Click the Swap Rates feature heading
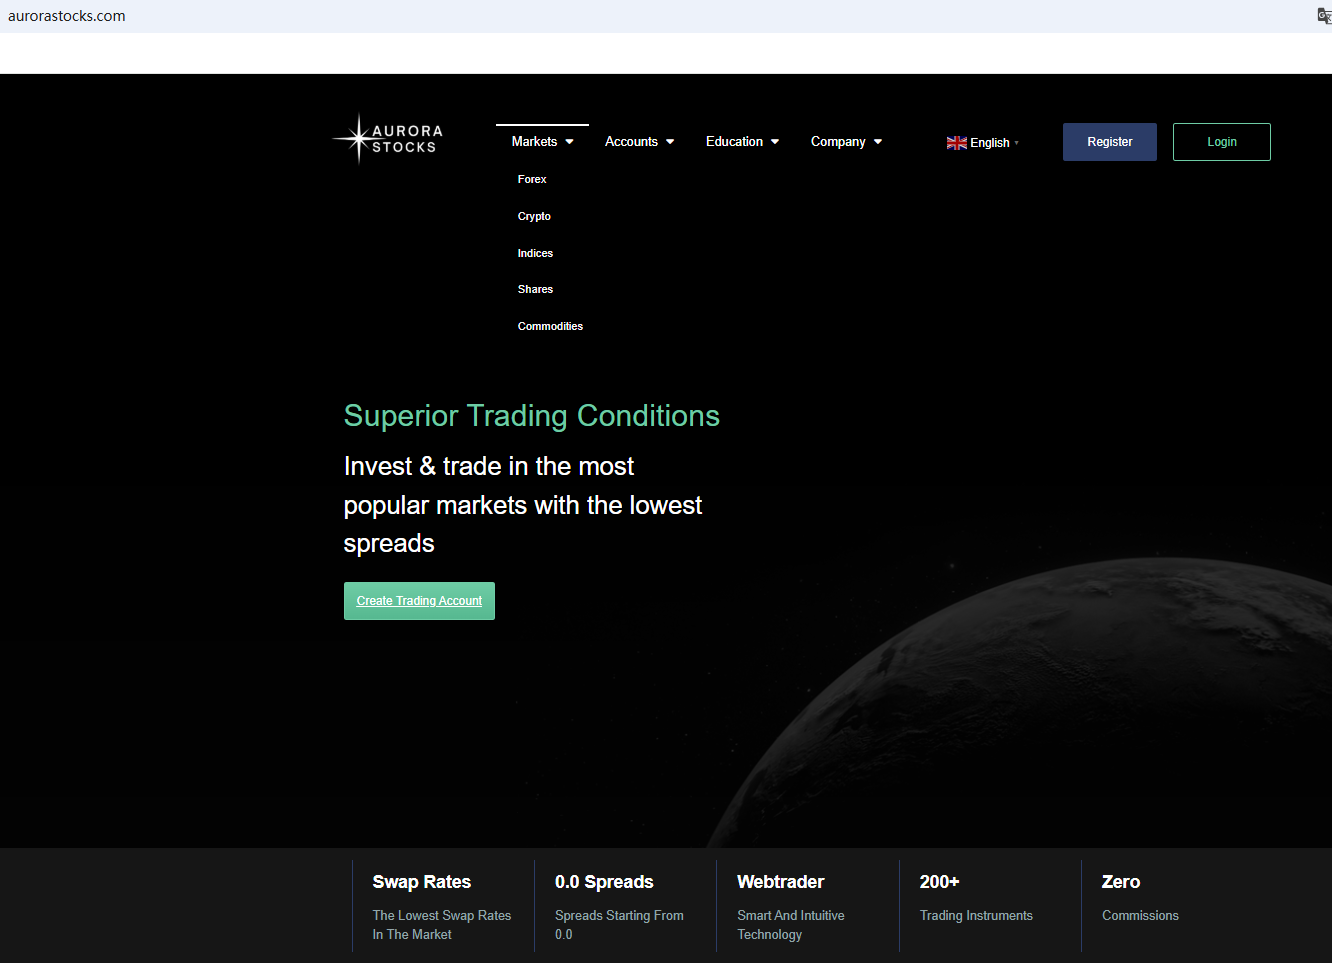The height and width of the screenshot is (963, 1332). [x=421, y=882]
